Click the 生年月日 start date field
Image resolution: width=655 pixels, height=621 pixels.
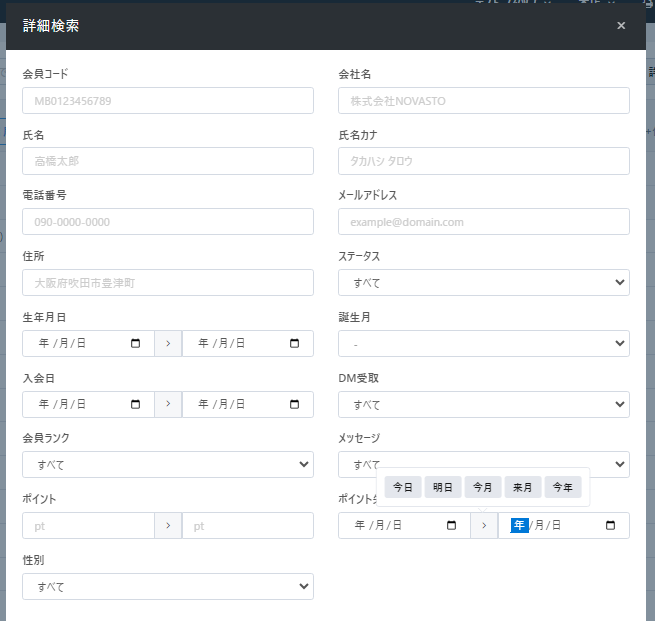tap(89, 343)
